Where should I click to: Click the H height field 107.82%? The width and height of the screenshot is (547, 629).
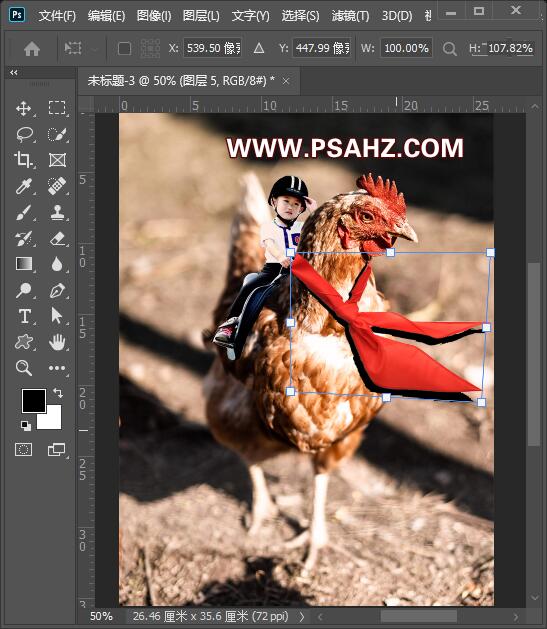510,49
